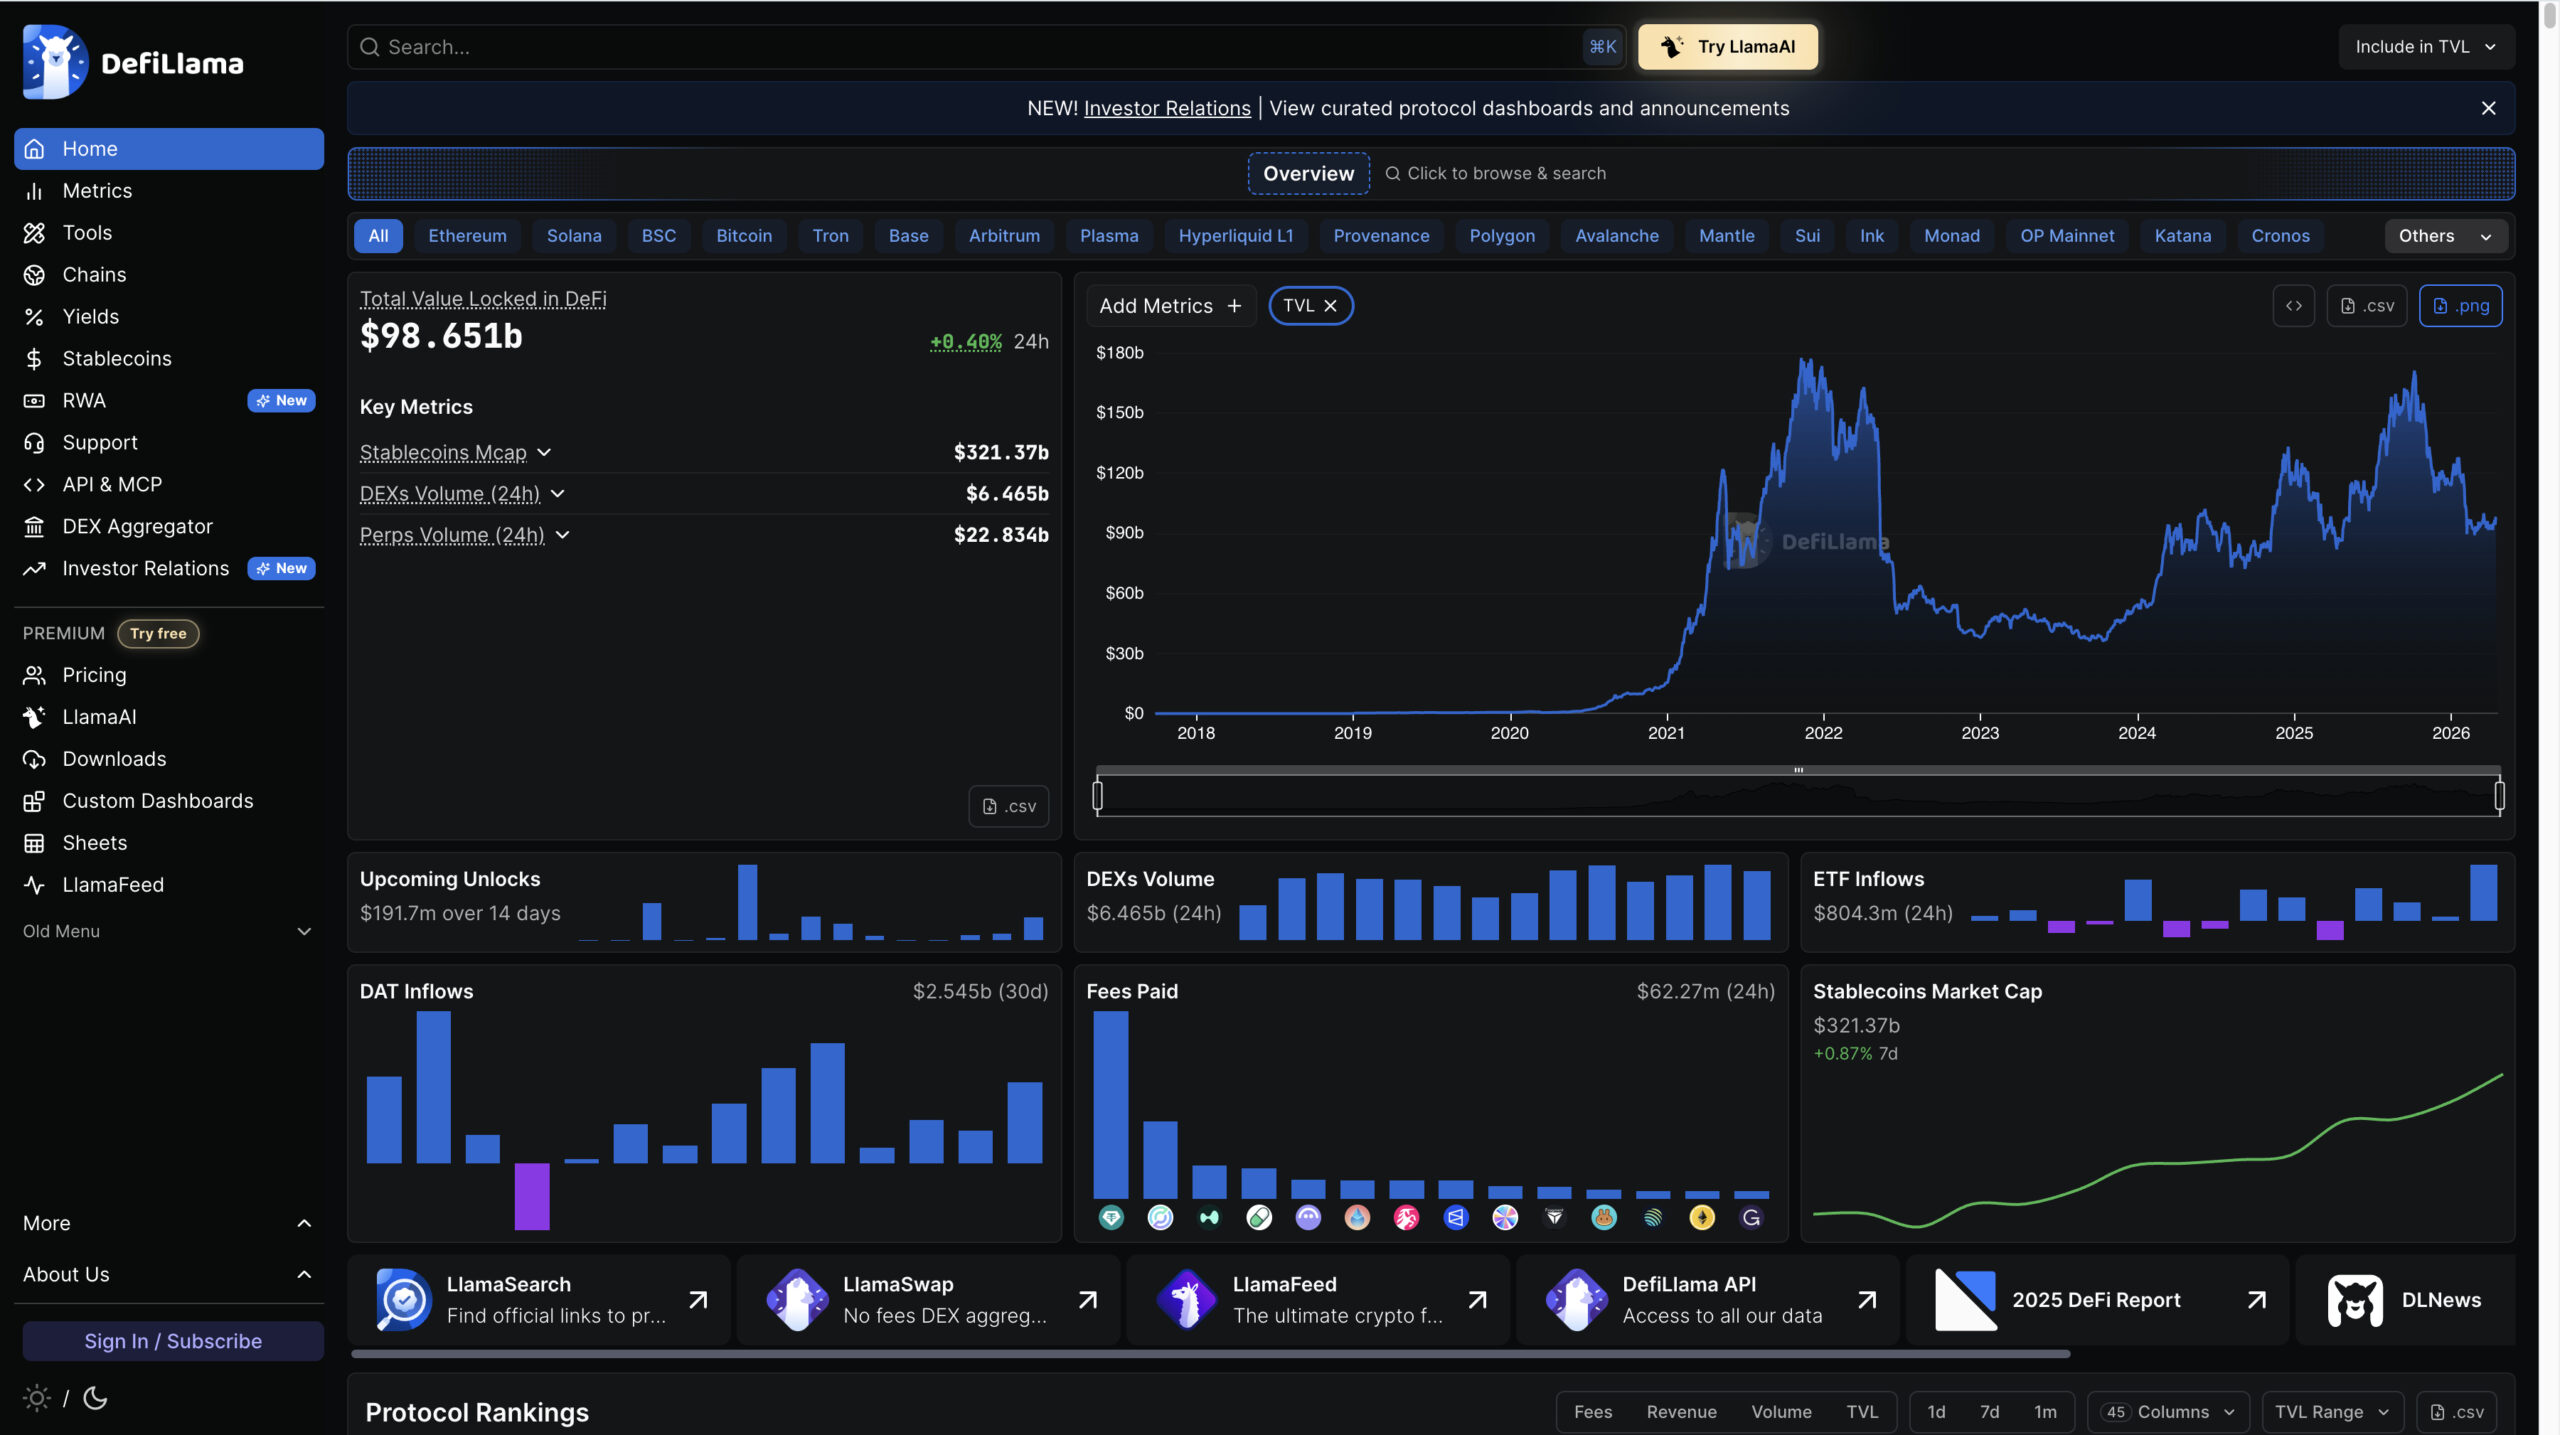Open the Include in TVL dropdown
This screenshot has height=1435, width=2560.
[x=2425, y=47]
